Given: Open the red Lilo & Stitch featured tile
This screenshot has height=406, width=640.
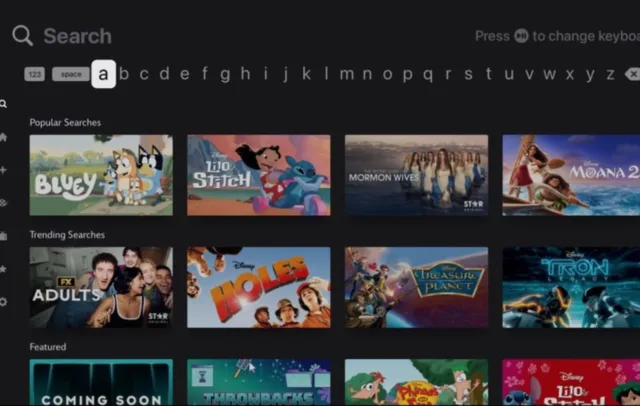Looking at the screenshot, I should click(x=571, y=382).
